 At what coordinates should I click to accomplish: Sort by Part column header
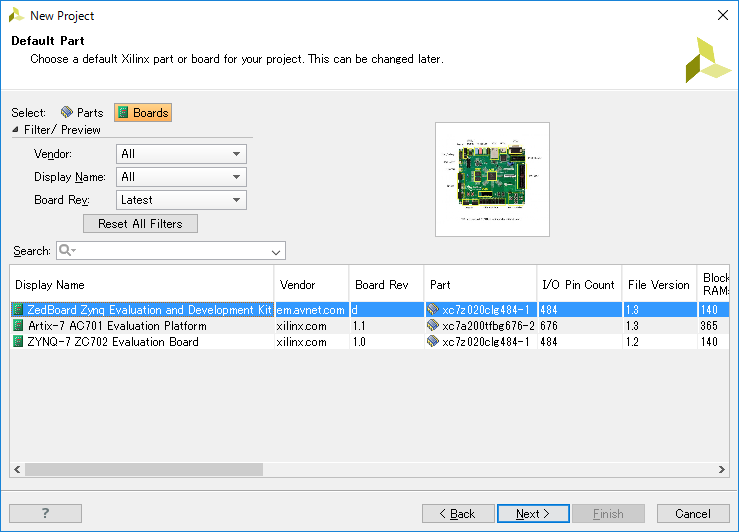click(480, 285)
